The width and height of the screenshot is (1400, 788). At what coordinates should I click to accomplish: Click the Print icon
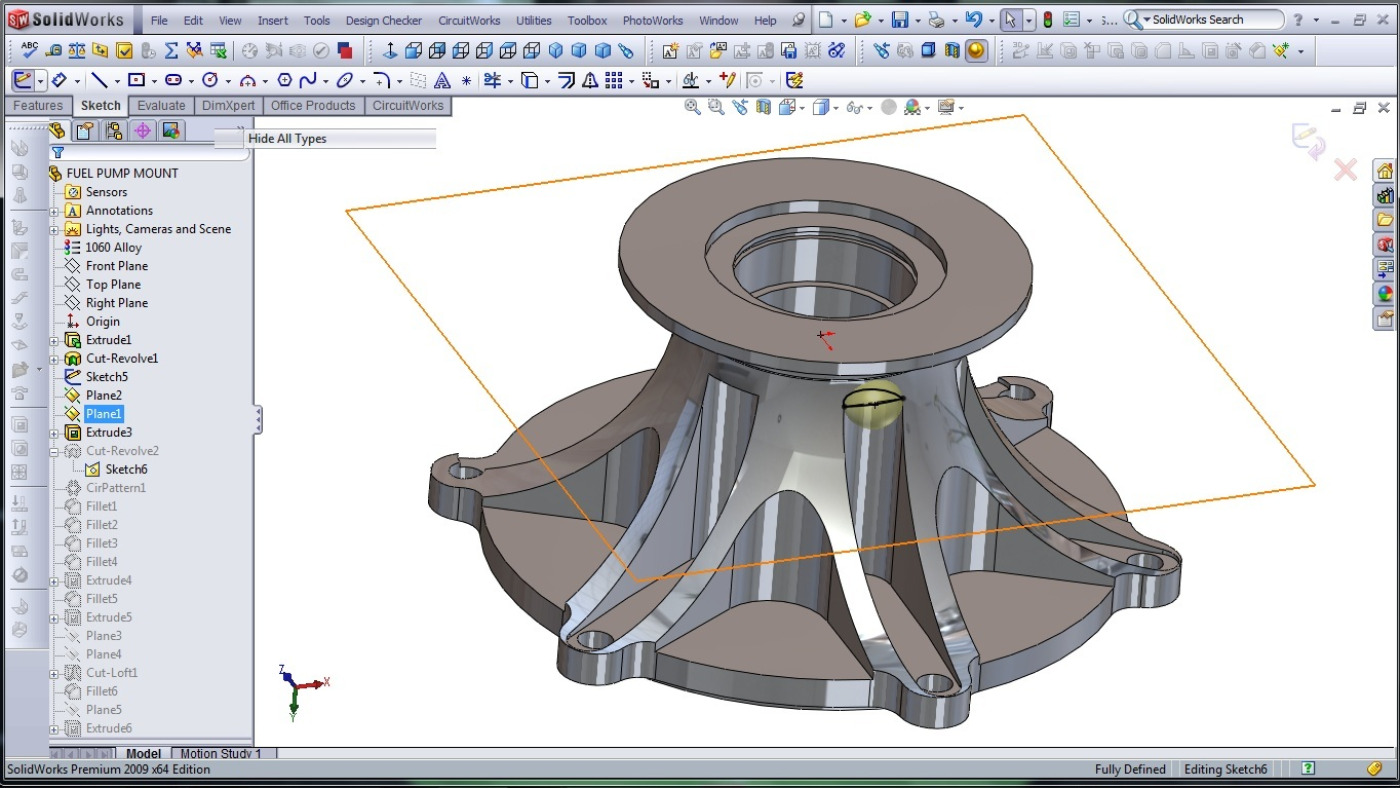pos(935,20)
